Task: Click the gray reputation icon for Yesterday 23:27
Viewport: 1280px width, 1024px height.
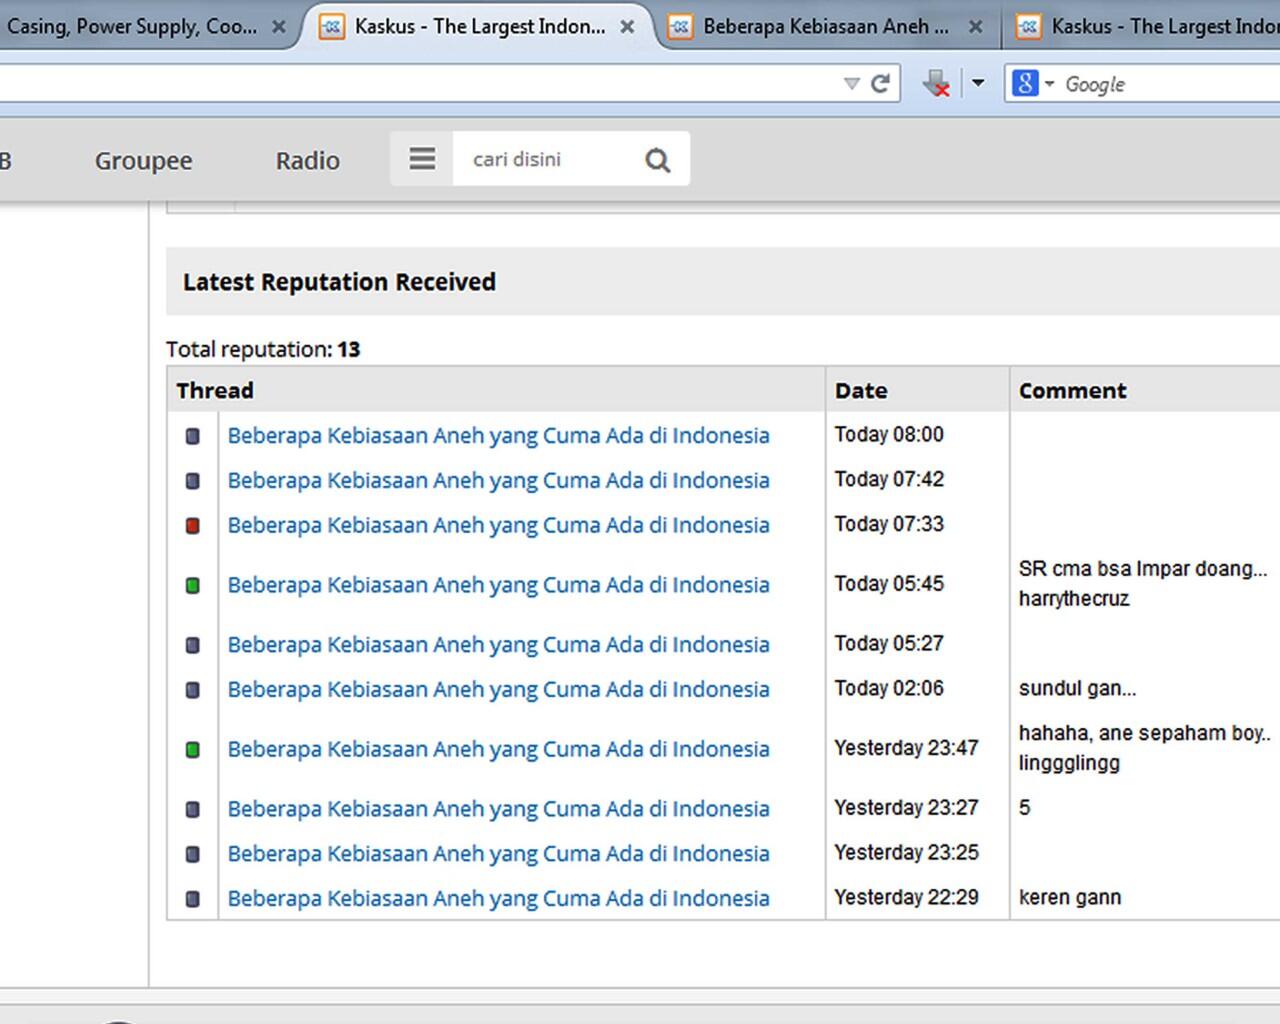Action: coord(193,809)
